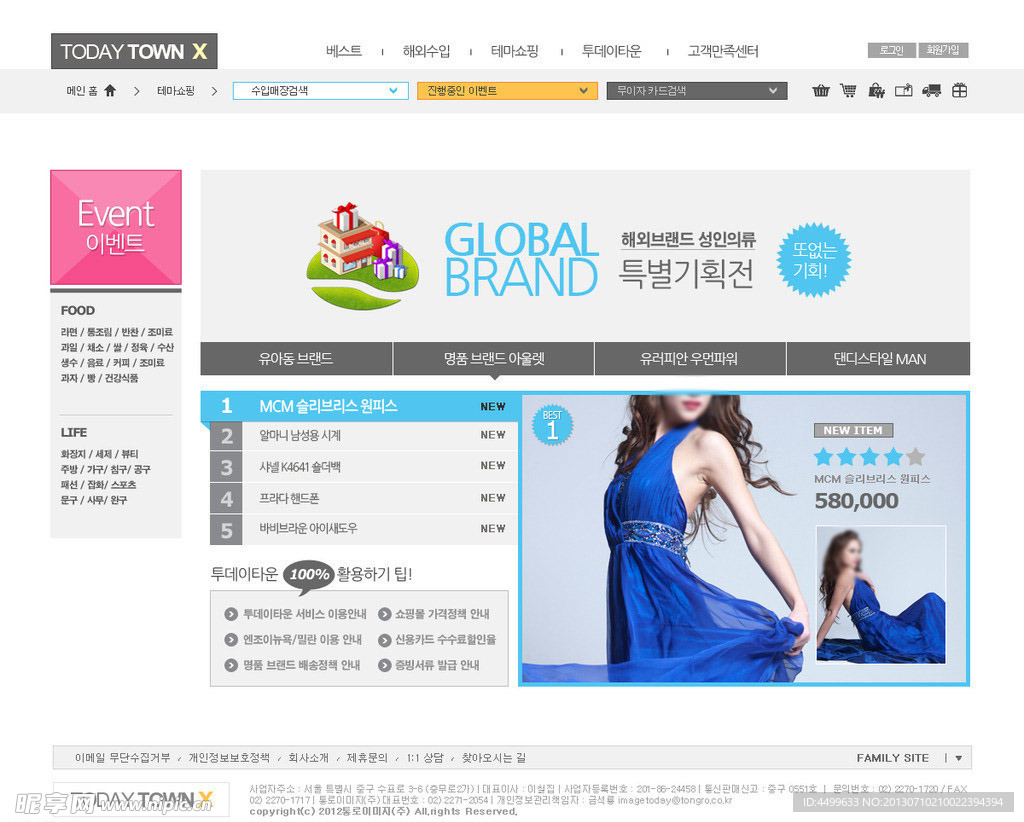Select the 해외수입 menu item

(x=426, y=51)
